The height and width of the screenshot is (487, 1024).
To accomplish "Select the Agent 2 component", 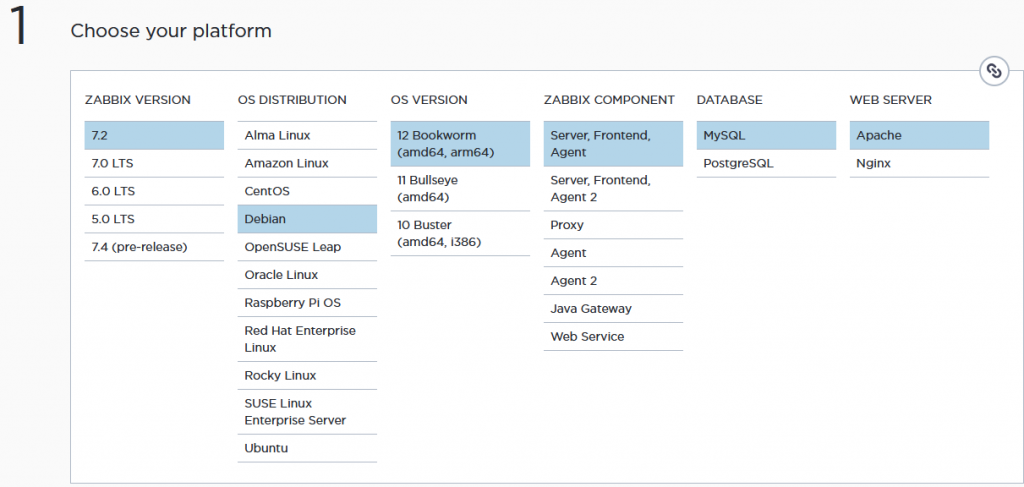I will pyautogui.click(x=613, y=281).
